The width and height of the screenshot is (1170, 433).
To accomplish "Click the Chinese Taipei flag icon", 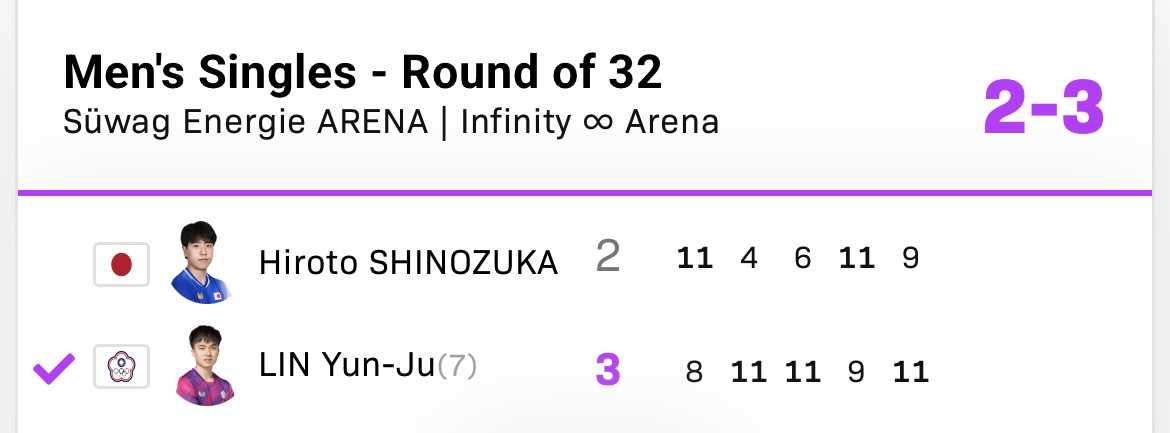I will tap(121, 369).
